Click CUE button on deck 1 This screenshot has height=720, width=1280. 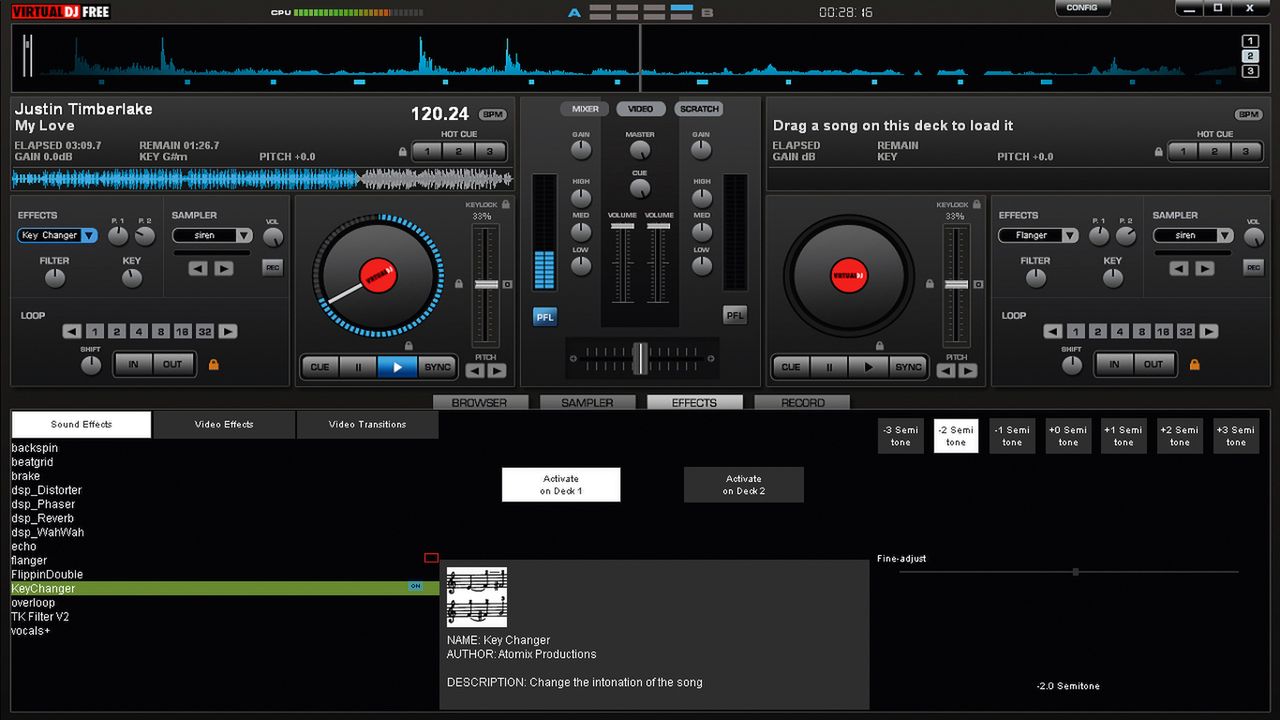pos(320,367)
